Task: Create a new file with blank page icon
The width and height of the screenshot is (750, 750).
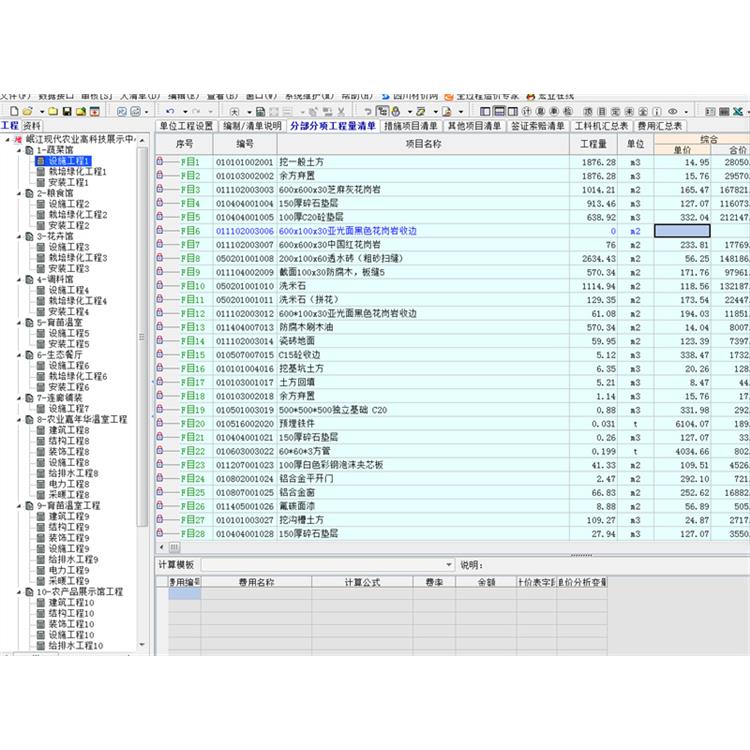Action: 14,111
